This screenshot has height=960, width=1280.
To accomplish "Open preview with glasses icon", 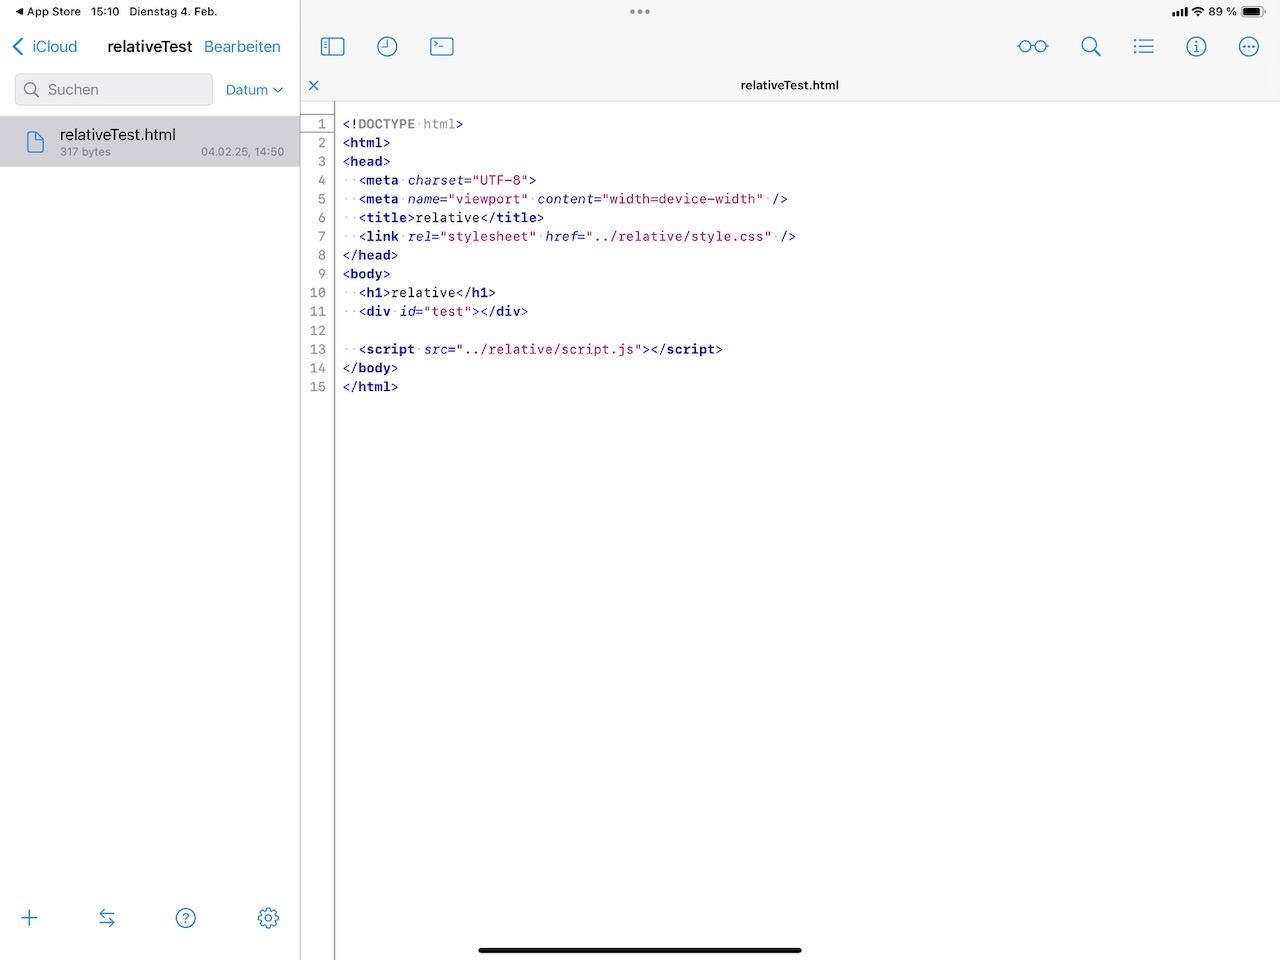I will coord(1033,46).
